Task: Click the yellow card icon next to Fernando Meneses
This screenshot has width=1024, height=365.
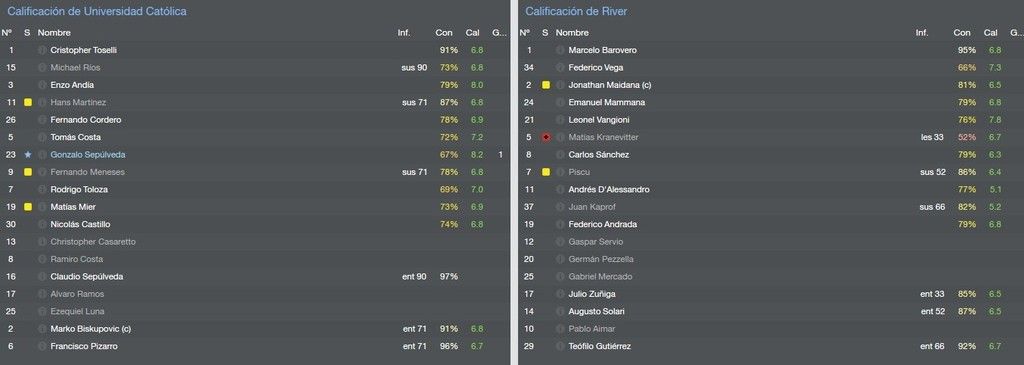Action: click(27, 172)
